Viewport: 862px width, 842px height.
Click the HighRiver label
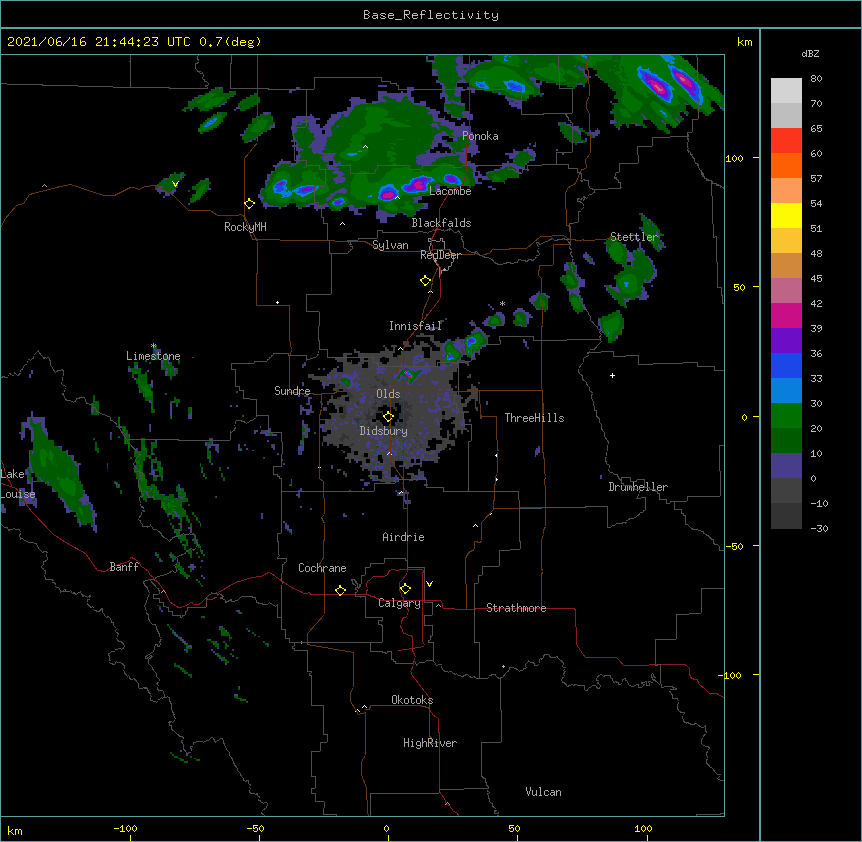tap(430, 743)
